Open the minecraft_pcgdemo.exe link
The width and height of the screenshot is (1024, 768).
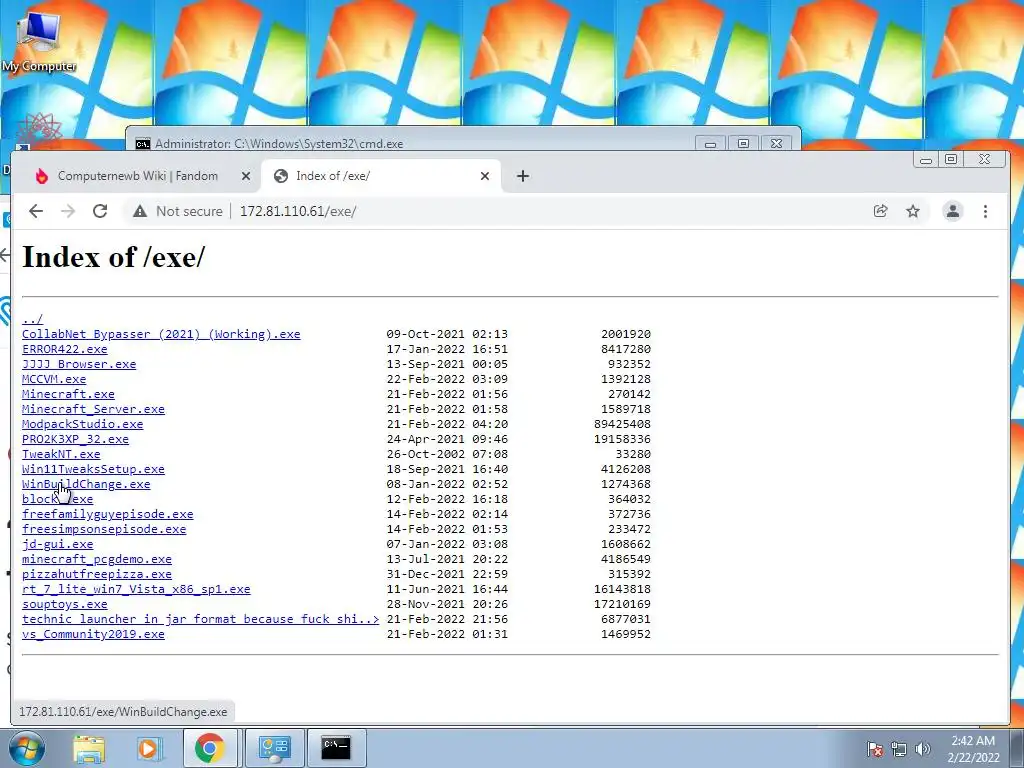(97, 559)
